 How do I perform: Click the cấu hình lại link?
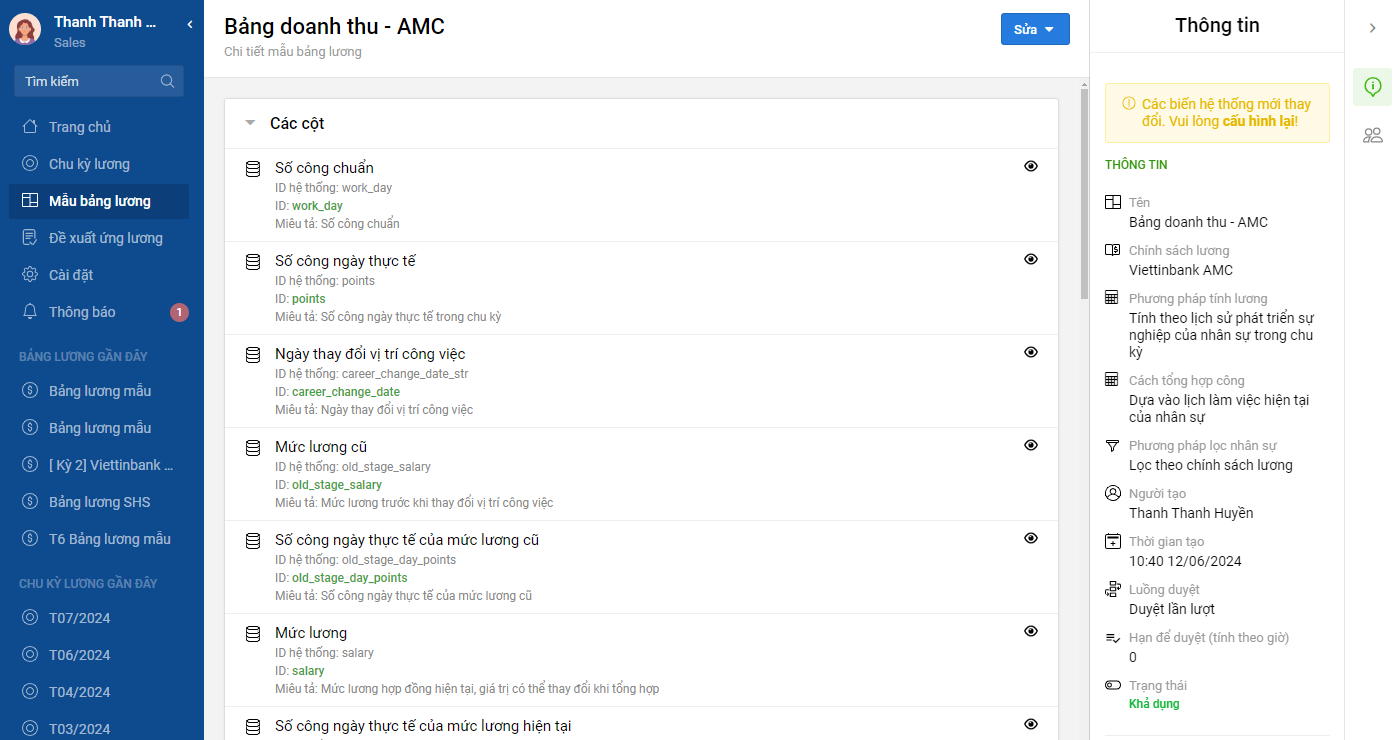click(x=1259, y=121)
